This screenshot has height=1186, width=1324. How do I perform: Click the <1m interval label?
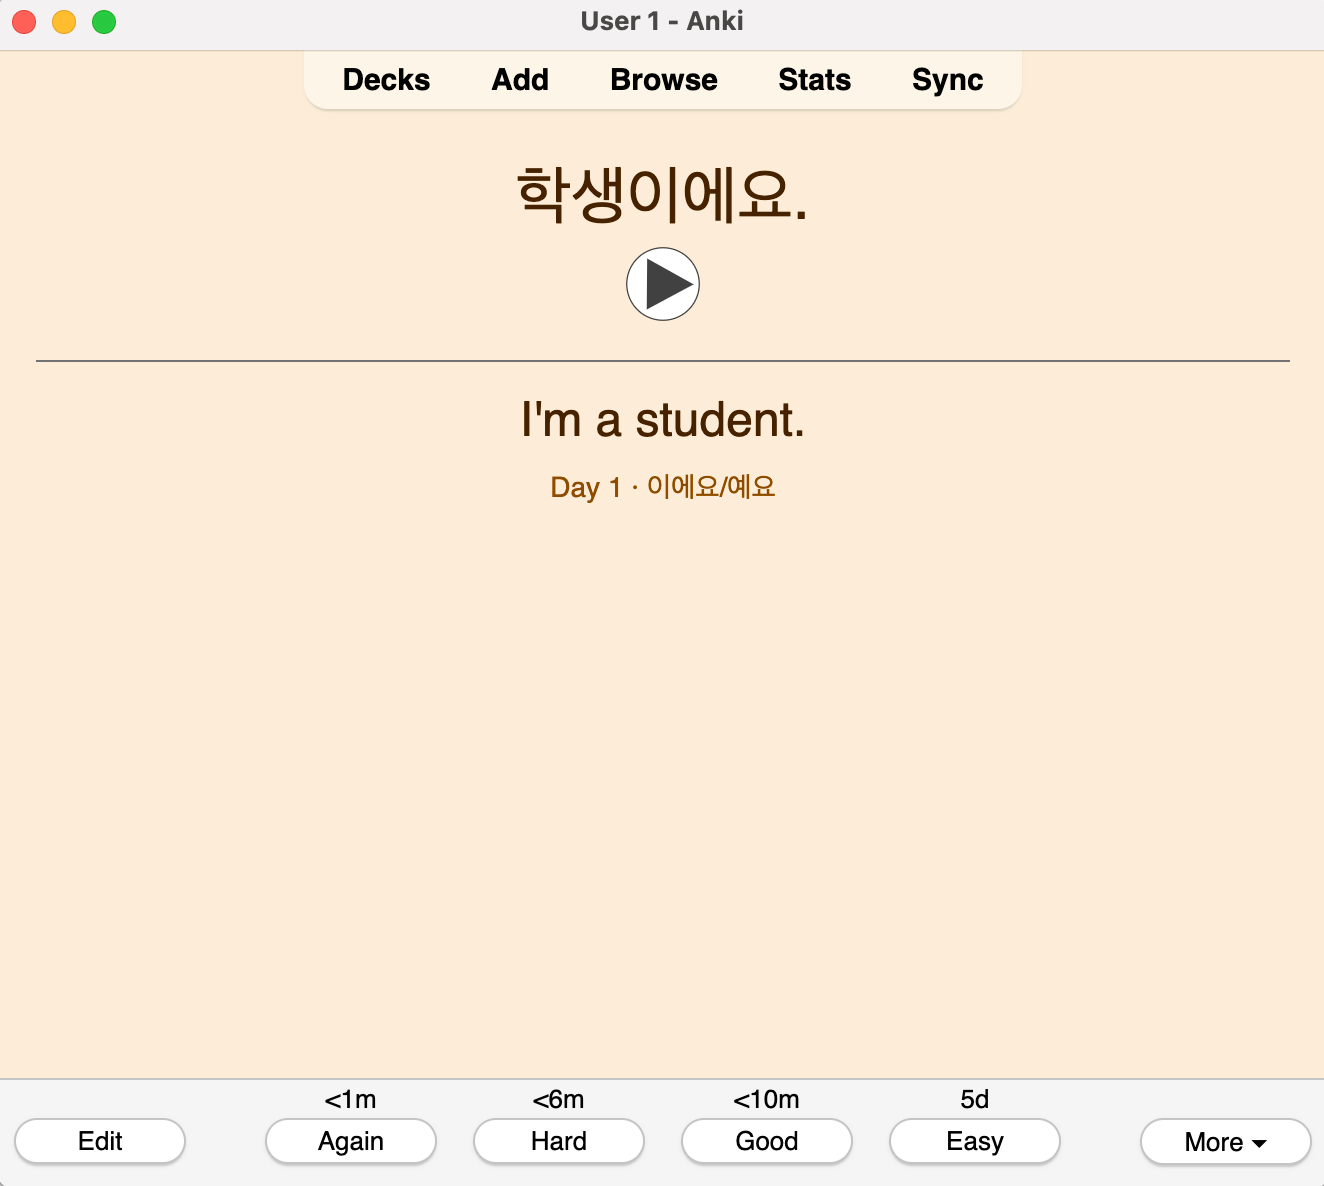point(351,1100)
